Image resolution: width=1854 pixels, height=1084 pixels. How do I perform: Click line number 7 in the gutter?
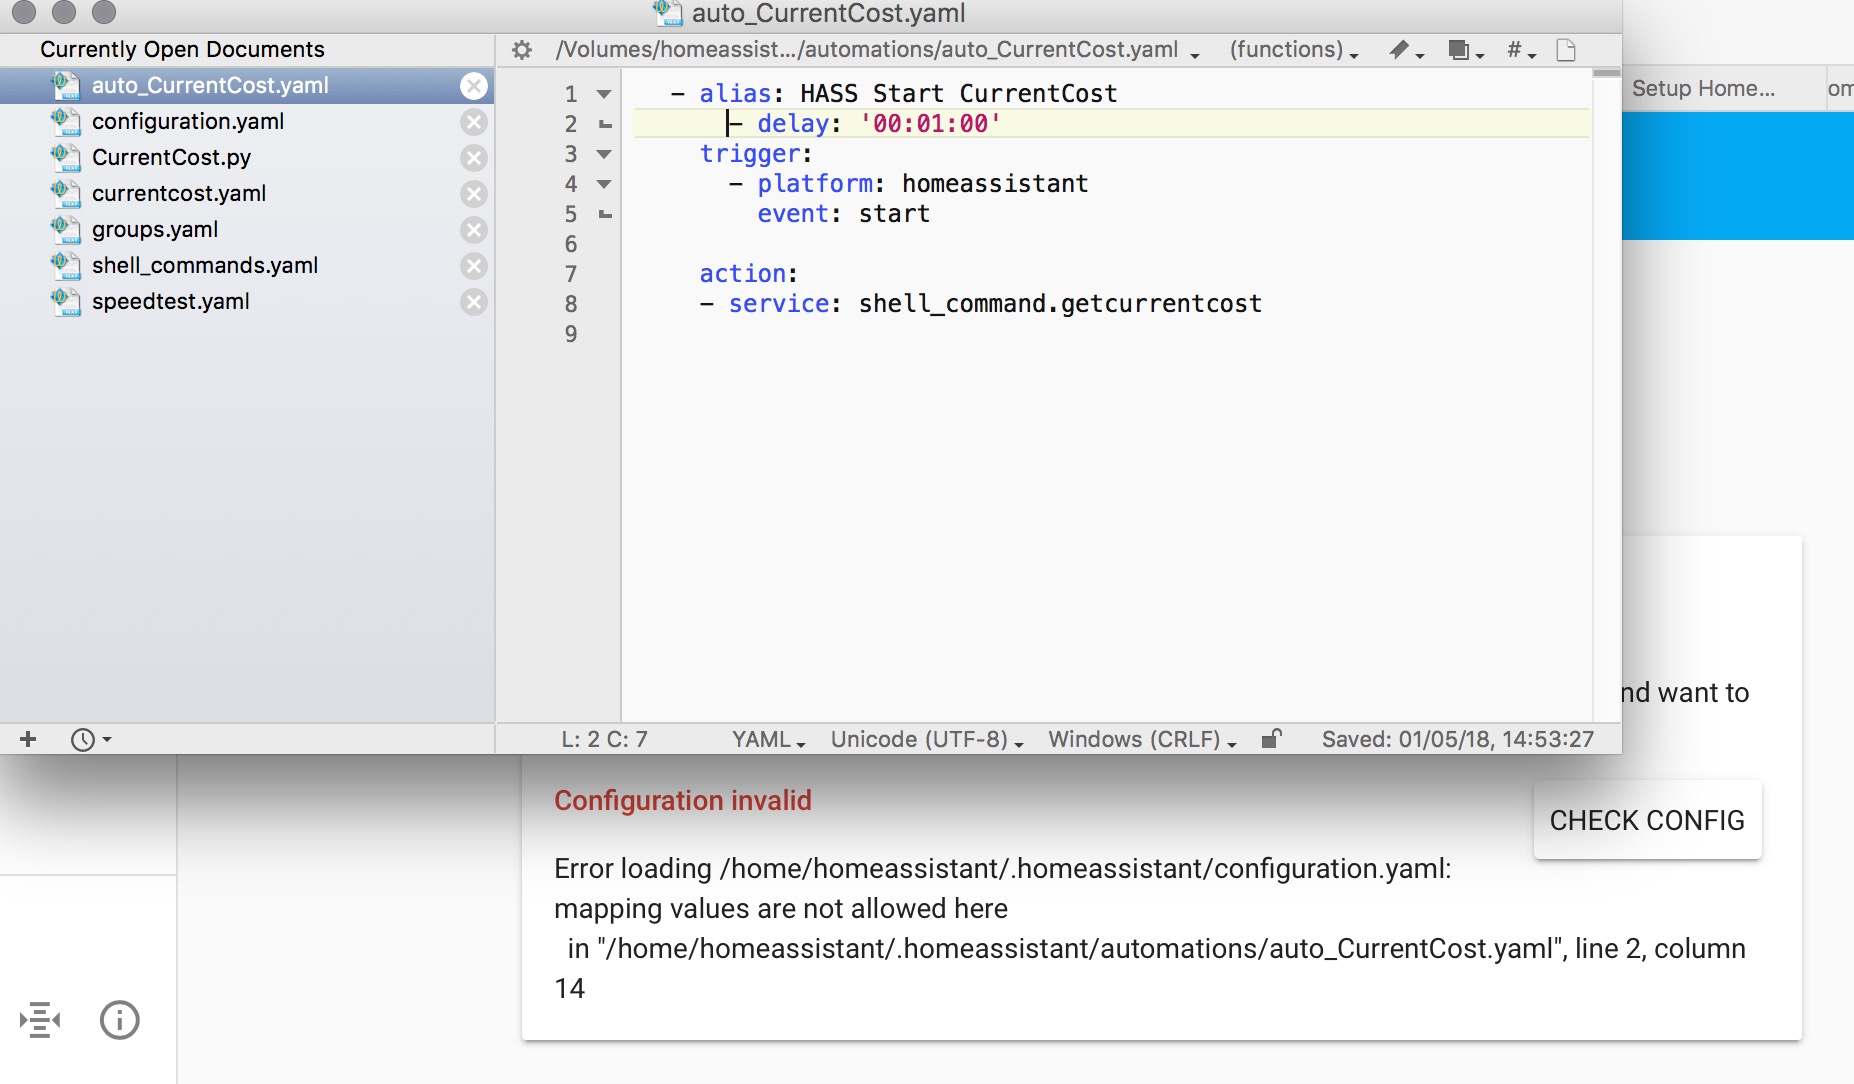[x=571, y=274]
